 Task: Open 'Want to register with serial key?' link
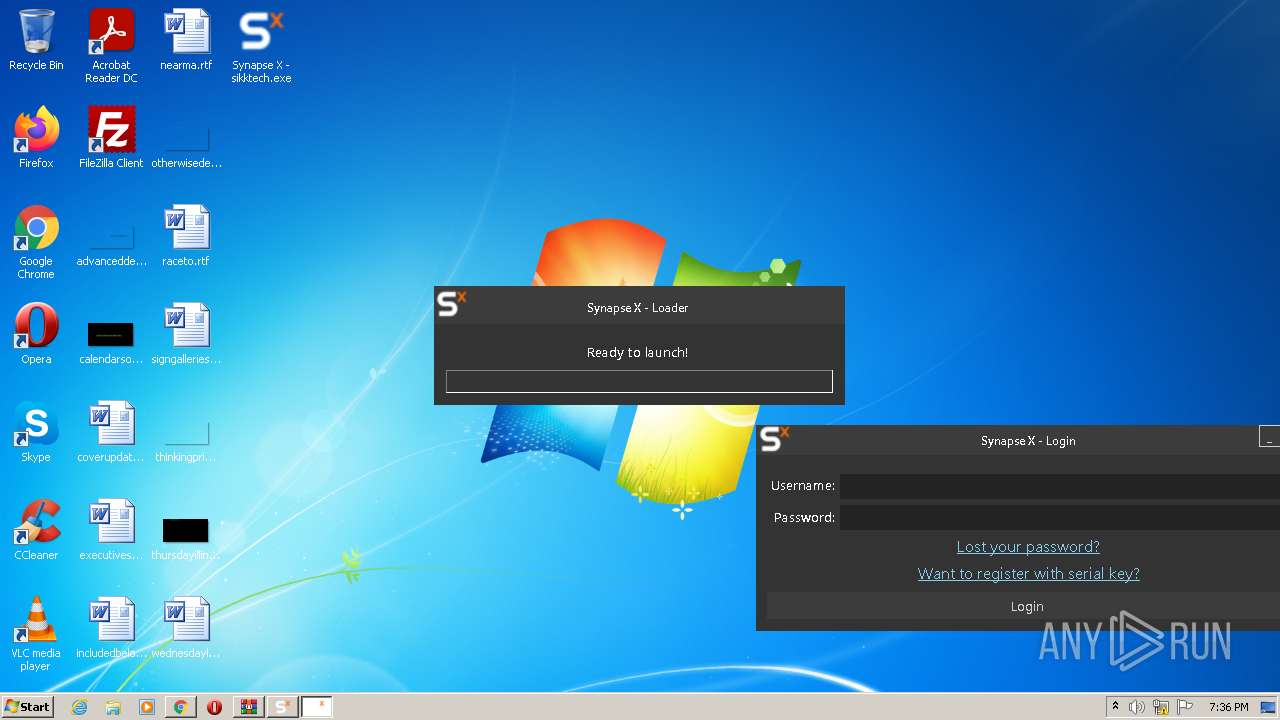tap(1029, 574)
